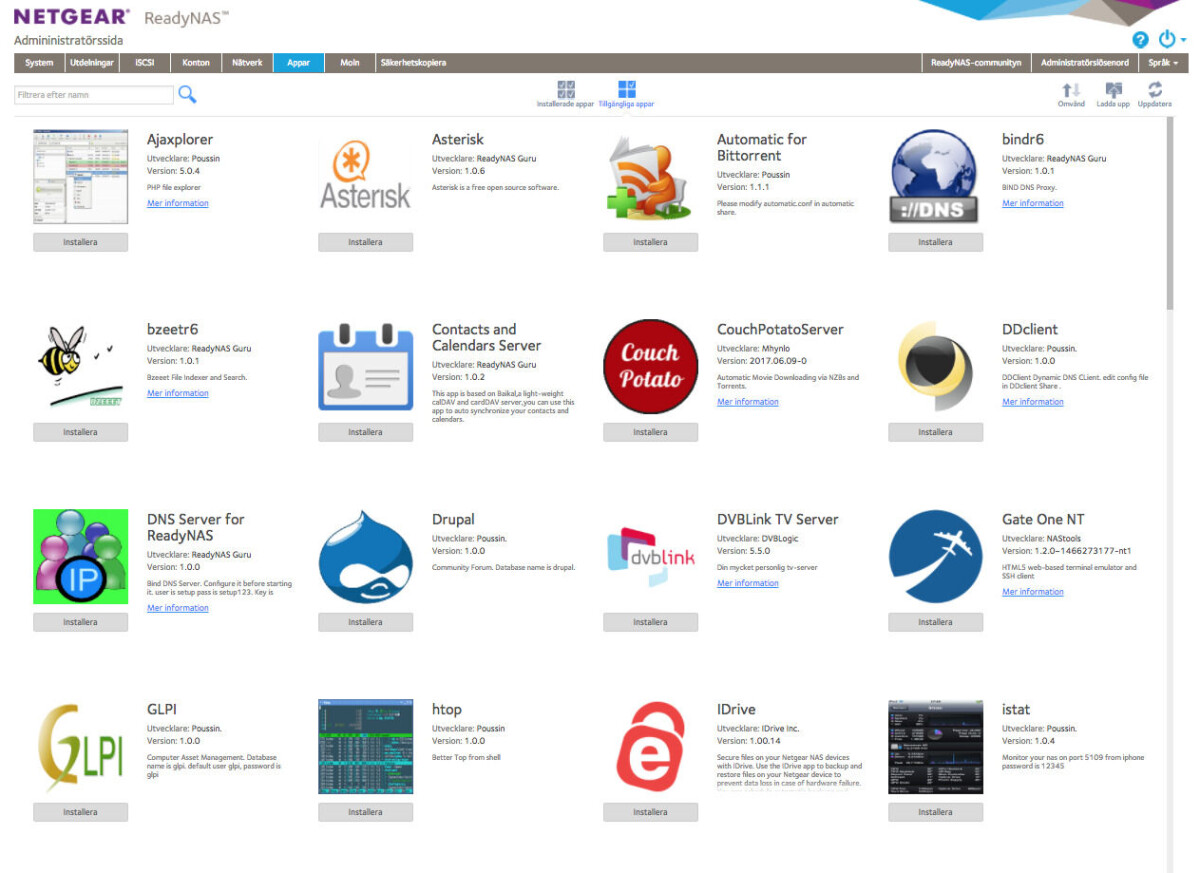Select the Appar tab
Image resolution: width=1200 pixels, height=873 pixels.
tap(299, 63)
